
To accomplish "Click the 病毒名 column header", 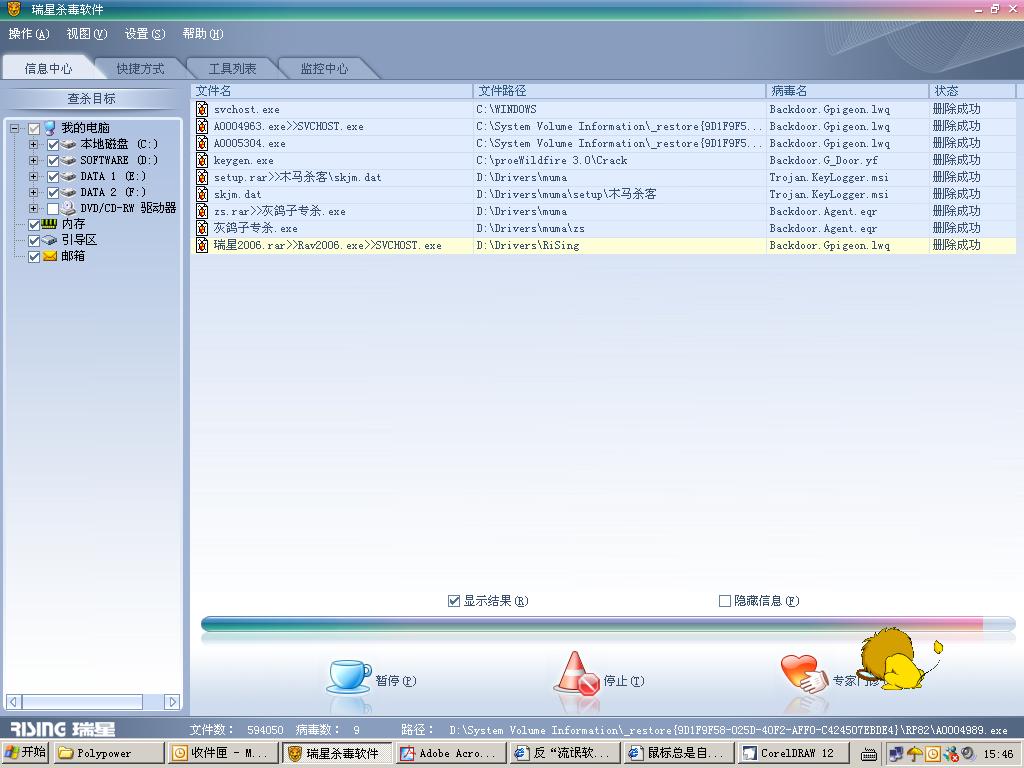I will coord(846,91).
